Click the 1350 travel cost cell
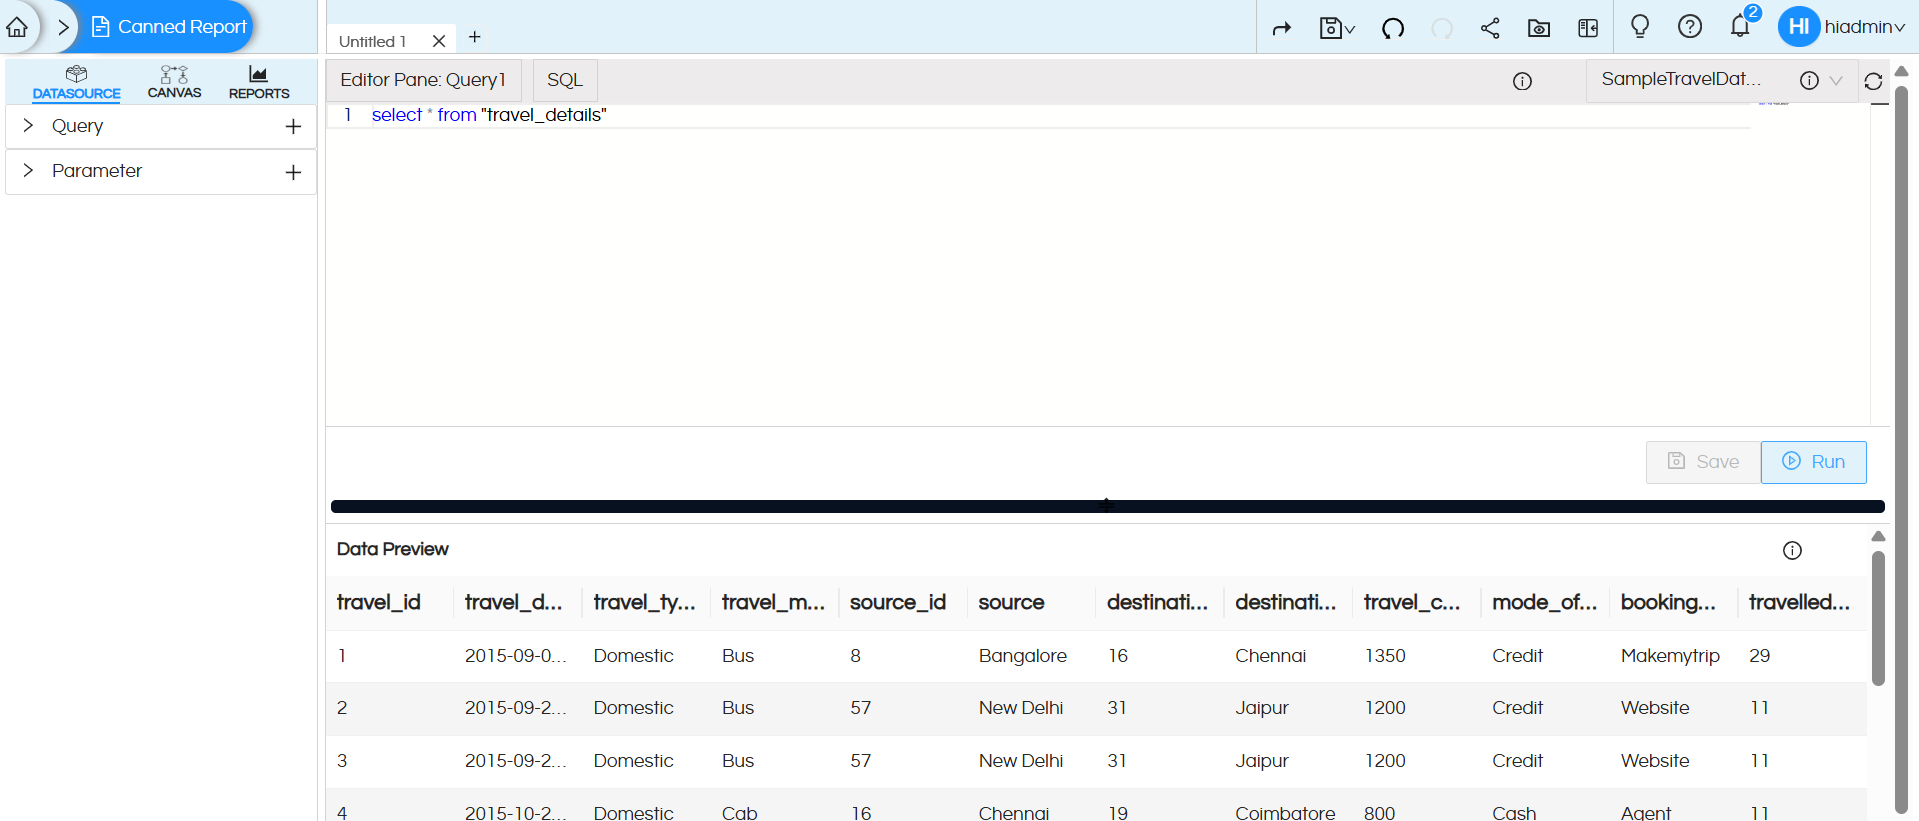This screenshot has height=821, width=1919. coord(1385,656)
